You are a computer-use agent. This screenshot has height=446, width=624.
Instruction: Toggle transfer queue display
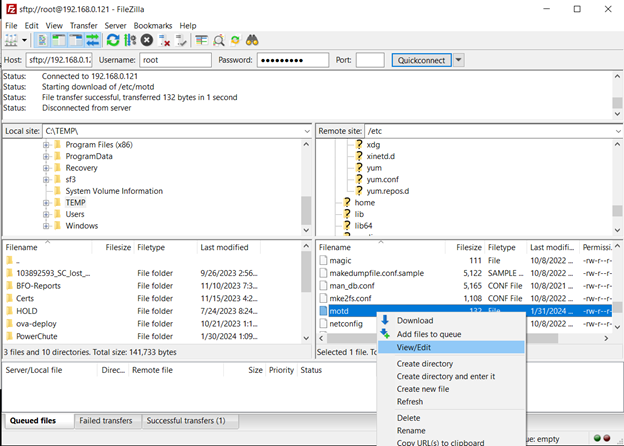point(93,40)
